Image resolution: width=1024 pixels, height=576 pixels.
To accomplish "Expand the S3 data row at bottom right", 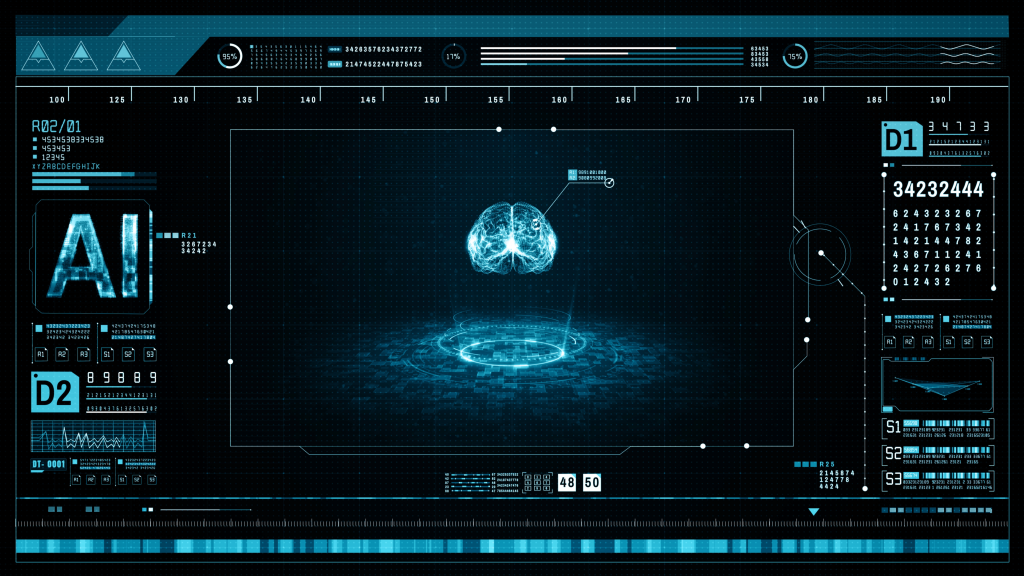I will [939, 481].
